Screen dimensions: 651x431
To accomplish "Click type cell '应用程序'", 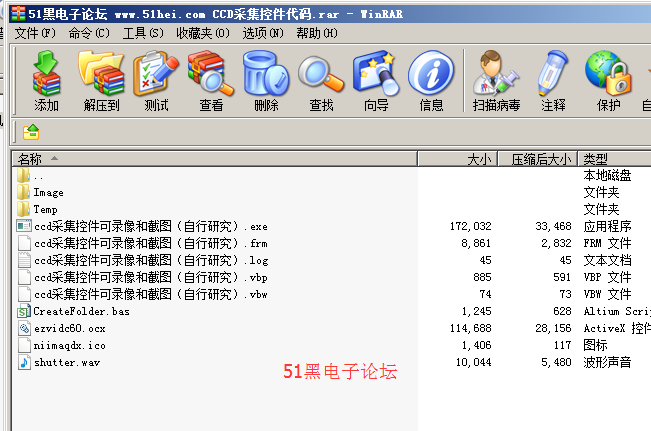I will click(607, 226).
